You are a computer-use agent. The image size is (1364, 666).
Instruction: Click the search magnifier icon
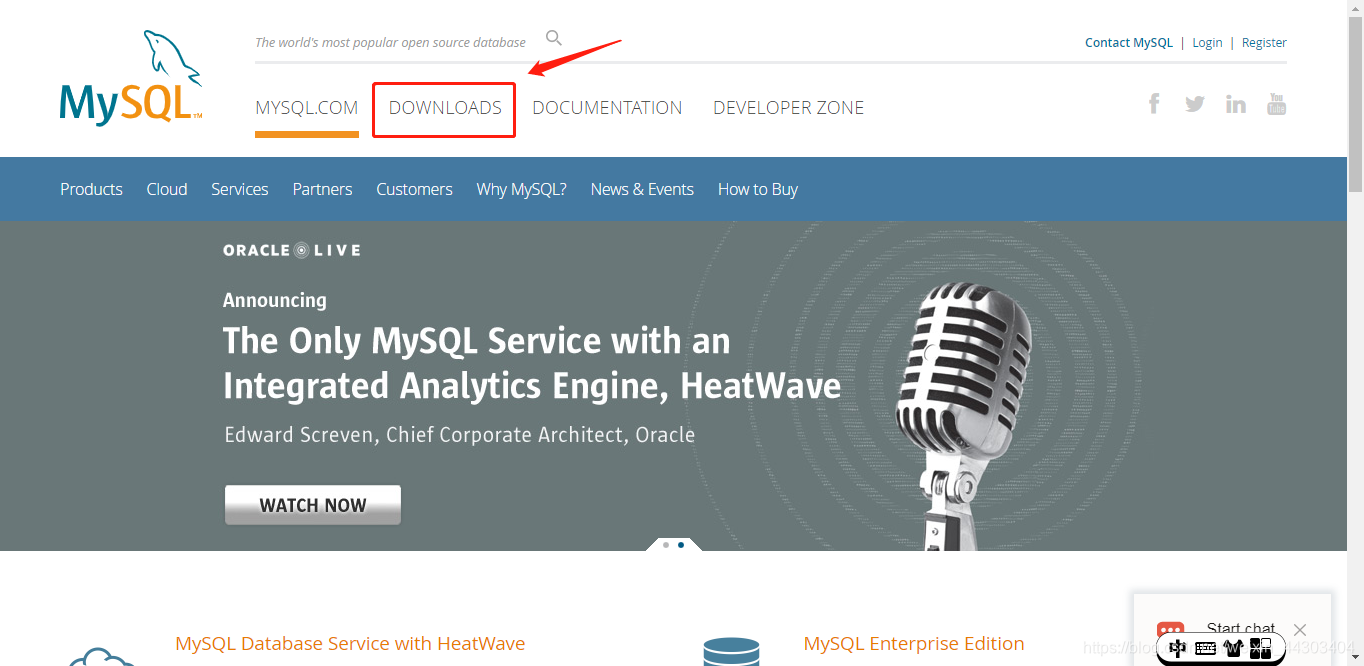tap(554, 38)
